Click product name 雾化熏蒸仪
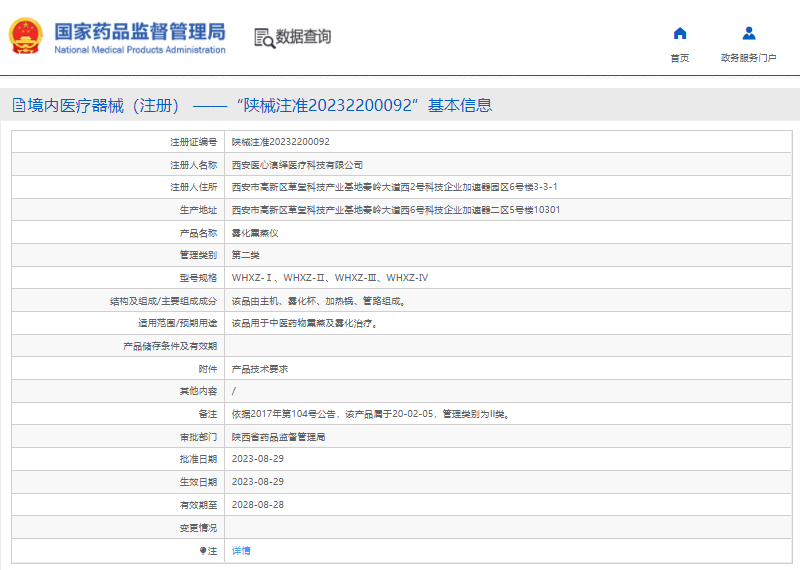This screenshot has height=570, width=800. pos(255,233)
